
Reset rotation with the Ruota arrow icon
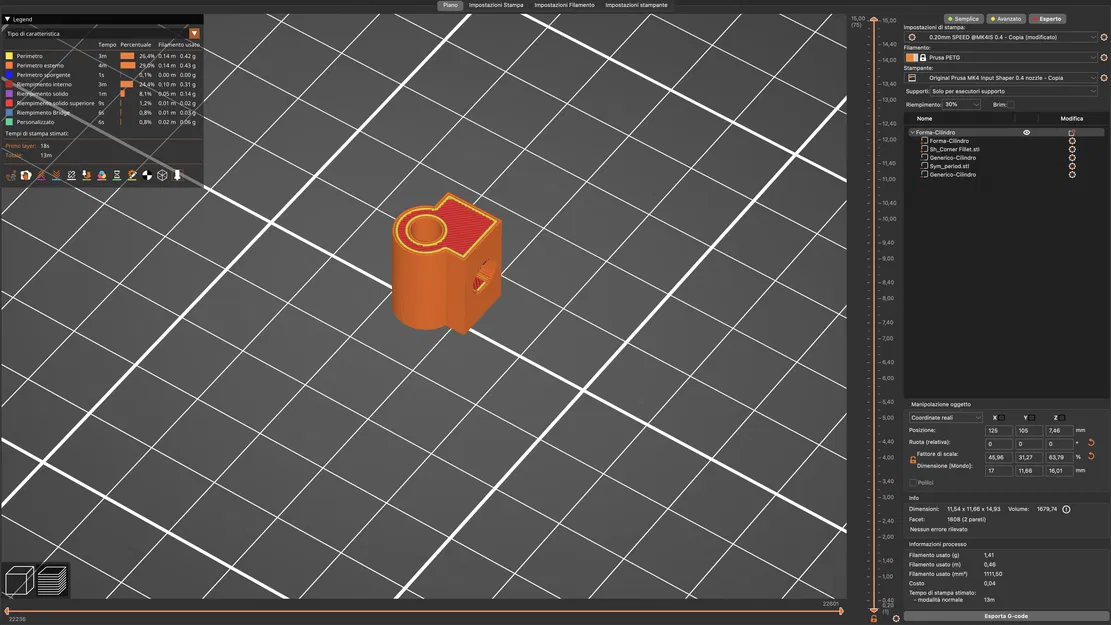tap(1091, 443)
